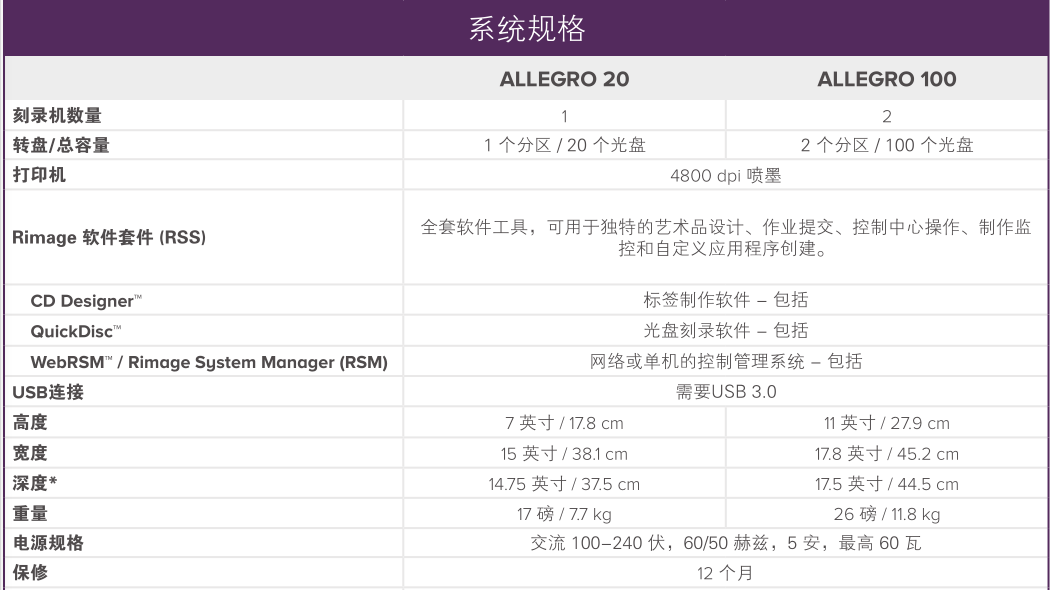Image resolution: width=1052 pixels, height=590 pixels.
Task: Click the 转盘/总容量 row label
Action: tap(61, 145)
